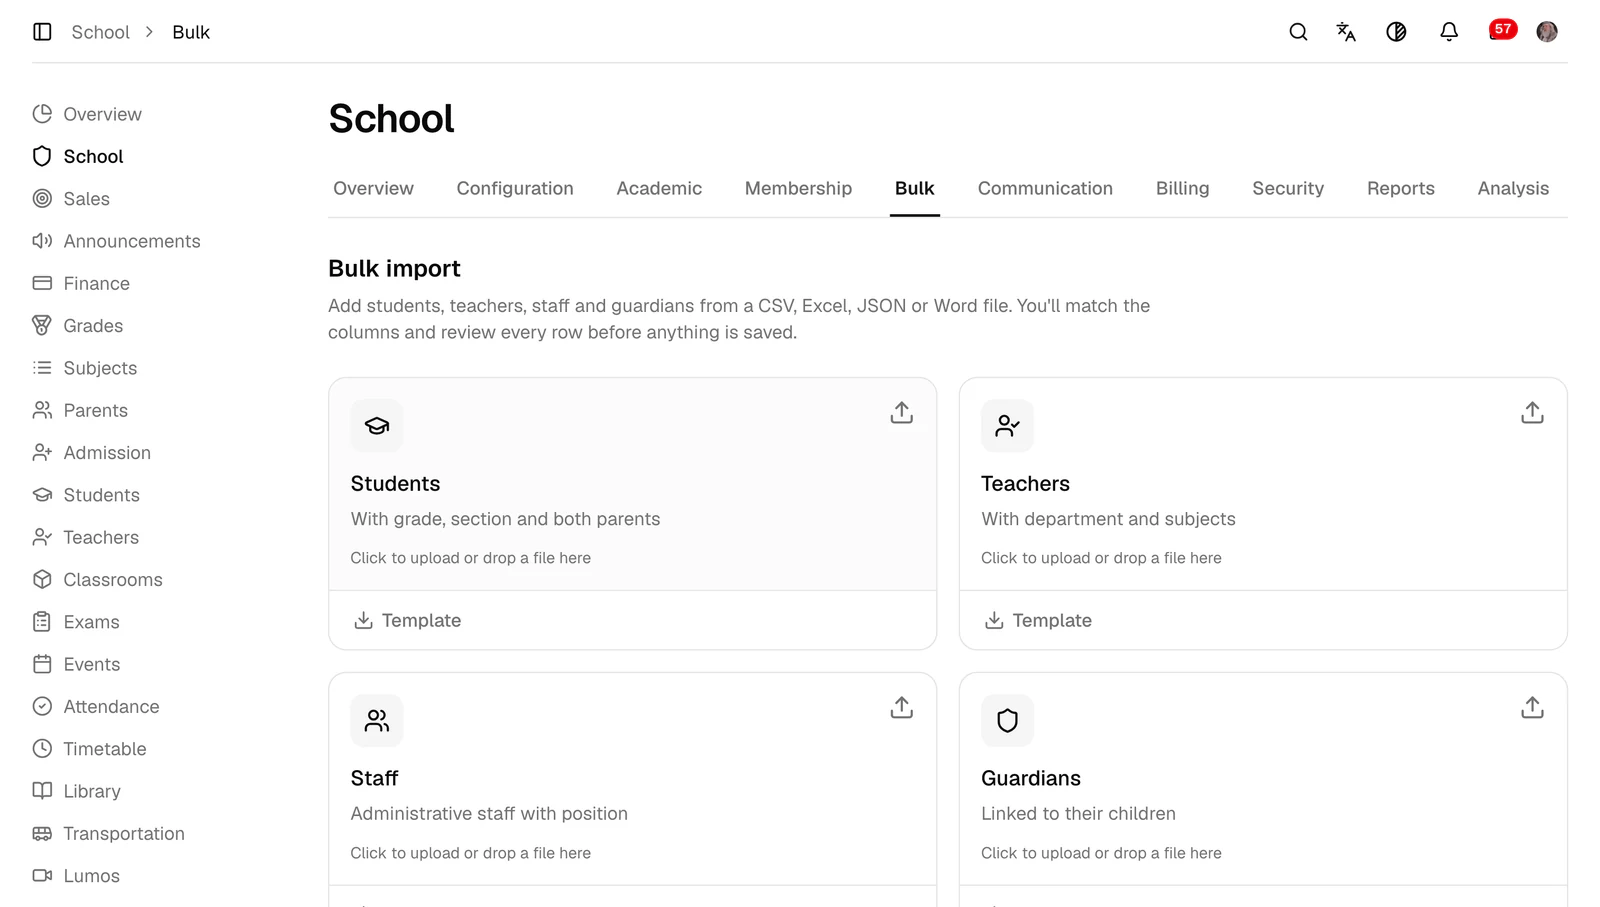Click the Exams clipboard icon
The height and width of the screenshot is (907, 1600).
point(42,622)
